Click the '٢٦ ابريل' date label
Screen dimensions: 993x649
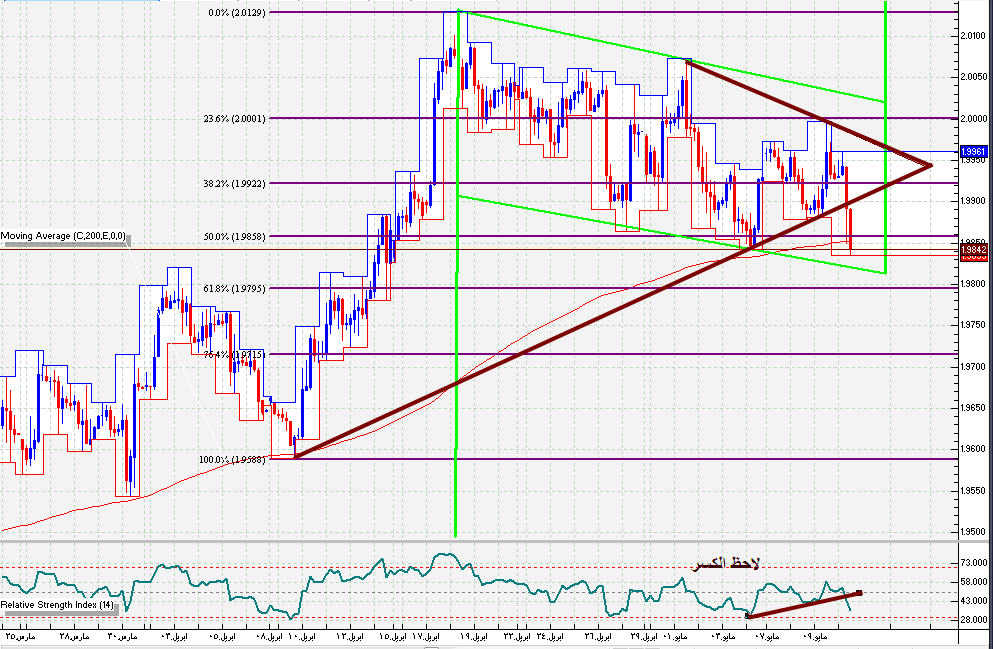pyautogui.click(x=597, y=636)
